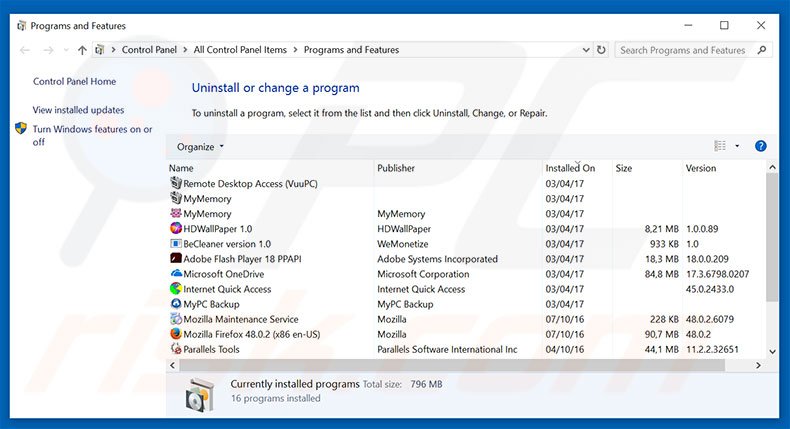Click the Adobe Flash Player 18 PPAPI icon
Image resolution: width=790 pixels, height=429 pixels.
pos(176,259)
